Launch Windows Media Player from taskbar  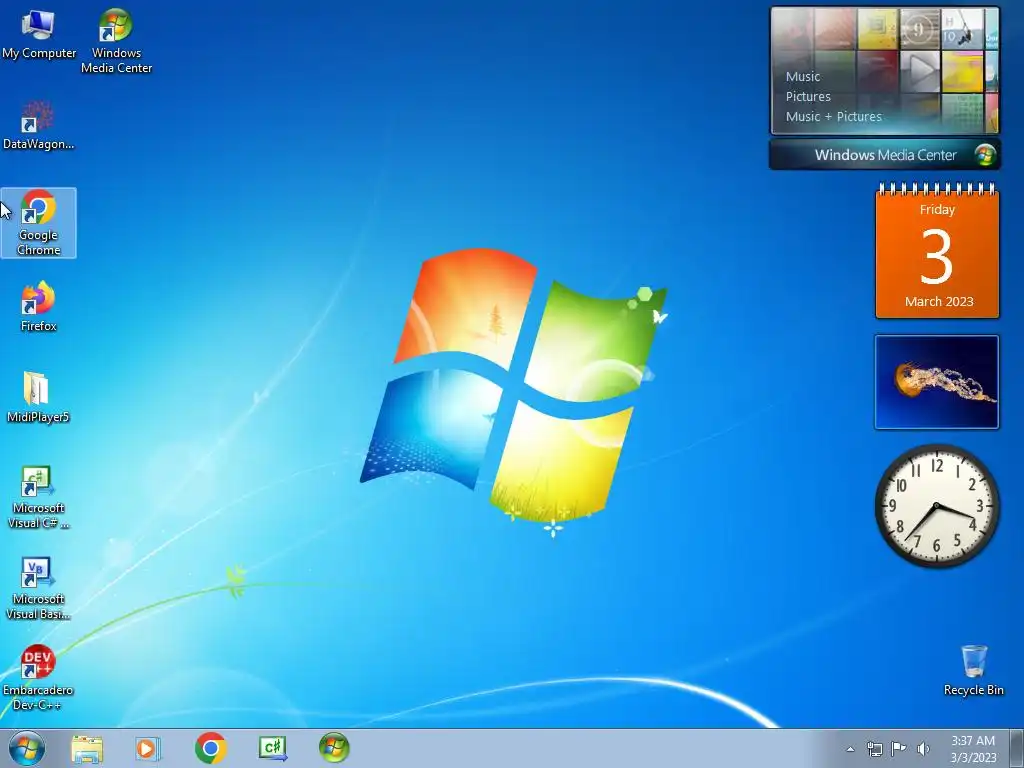pyautogui.click(x=148, y=748)
